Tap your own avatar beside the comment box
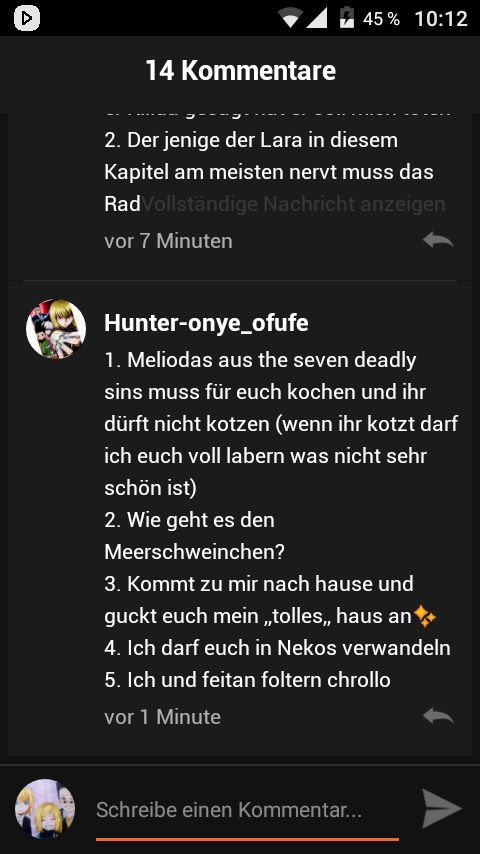This screenshot has width=480, height=854. pyautogui.click(x=45, y=809)
